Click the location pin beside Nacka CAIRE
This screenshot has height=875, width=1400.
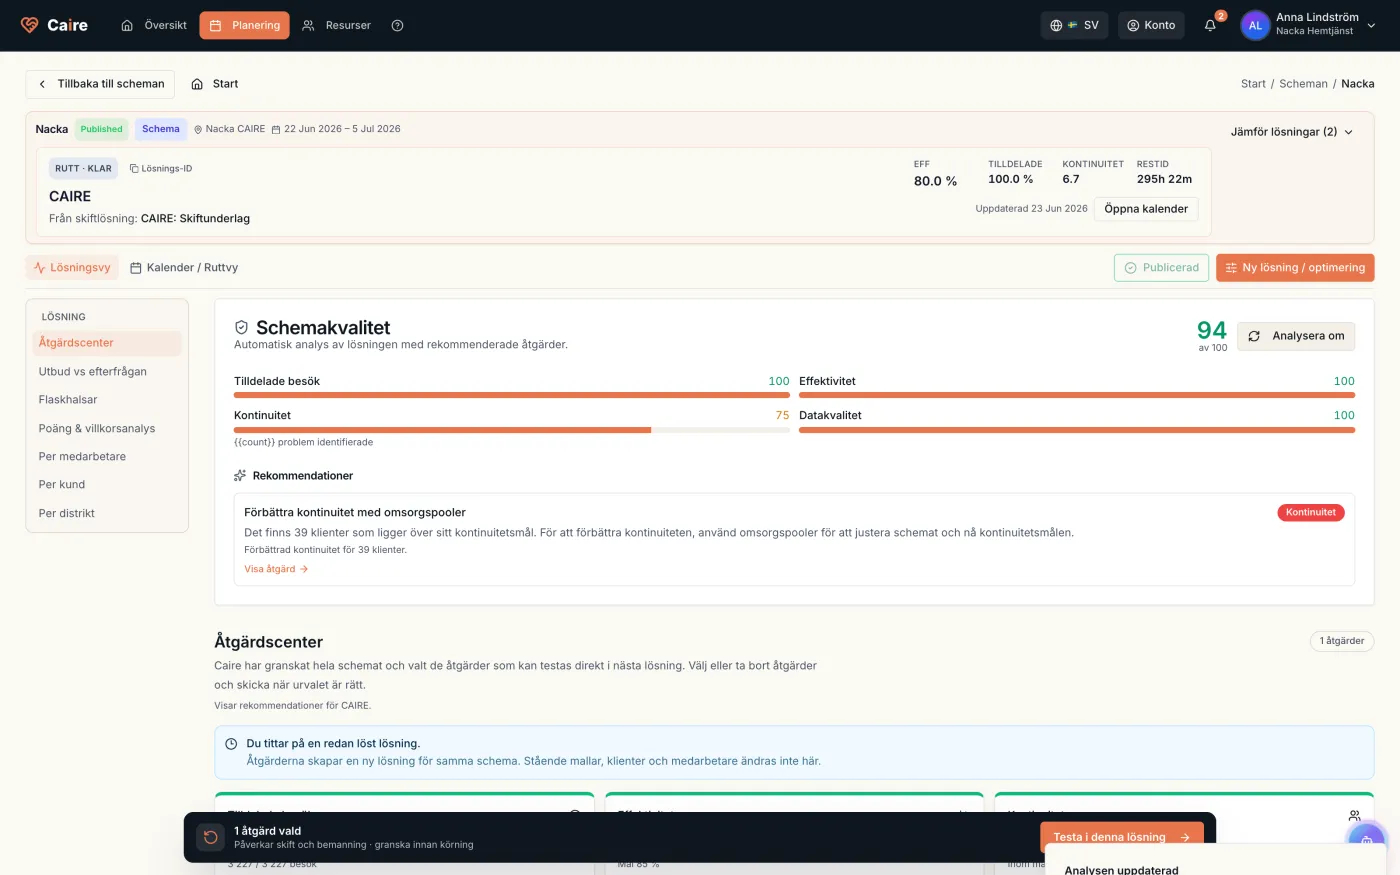(x=198, y=129)
